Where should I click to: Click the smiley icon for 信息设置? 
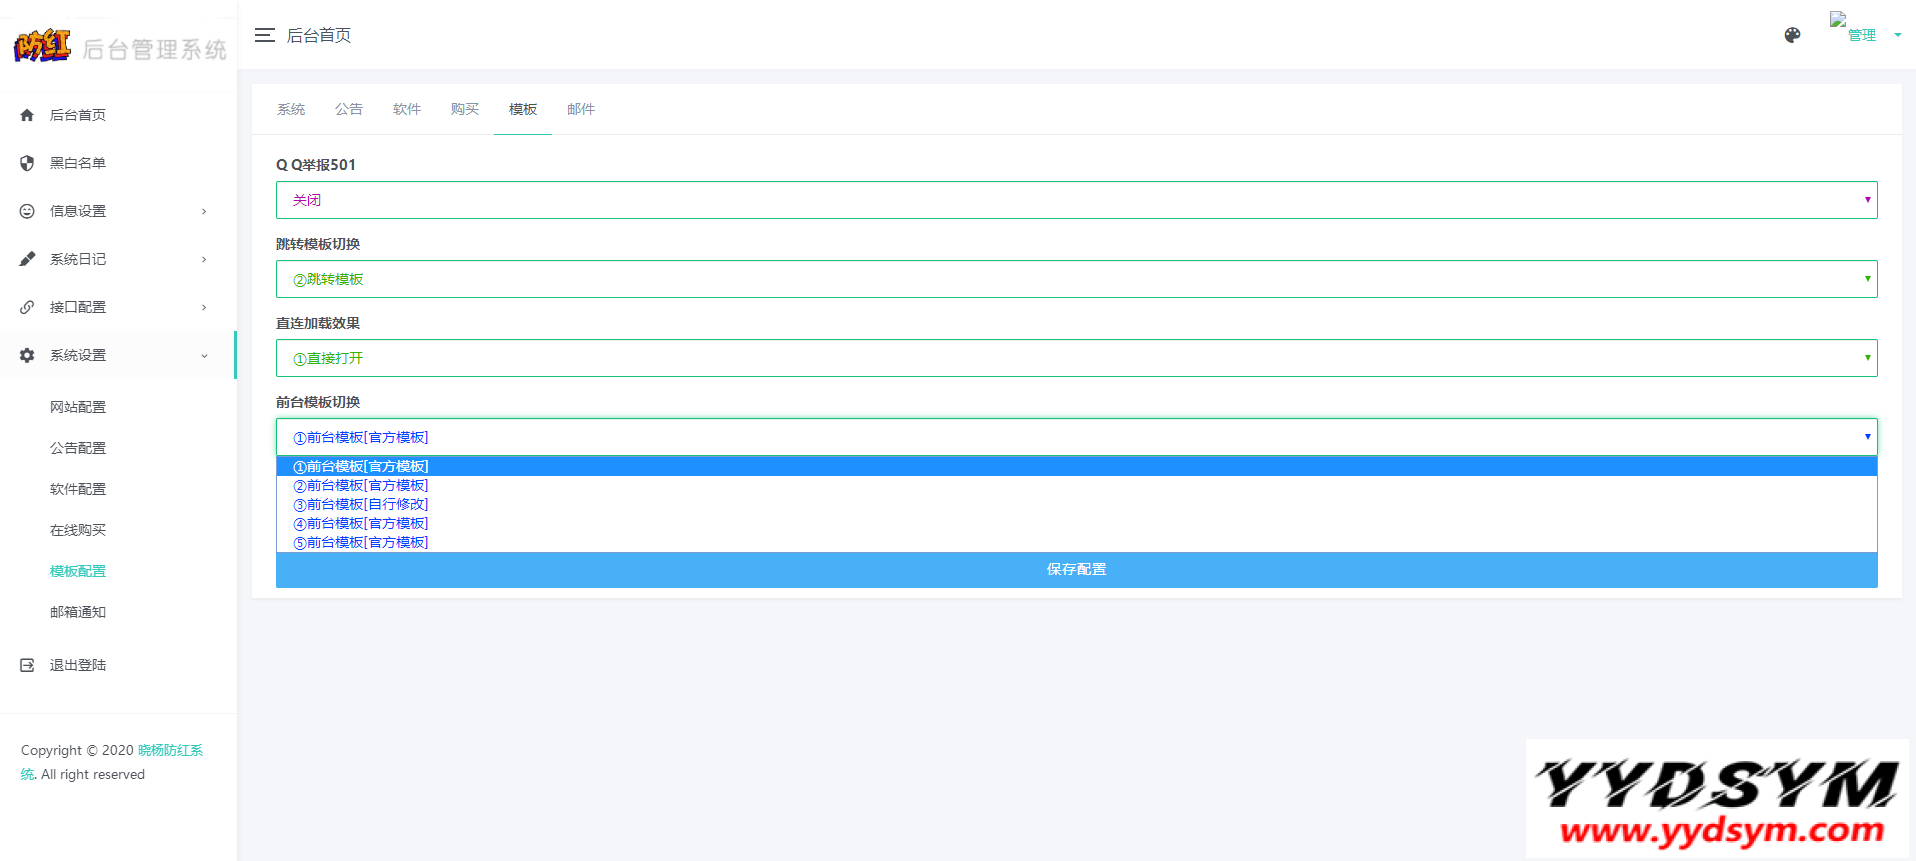pyautogui.click(x=27, y=211)
